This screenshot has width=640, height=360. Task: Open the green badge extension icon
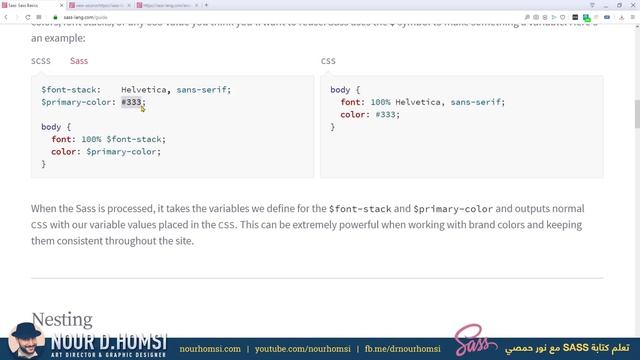point(587,18)
